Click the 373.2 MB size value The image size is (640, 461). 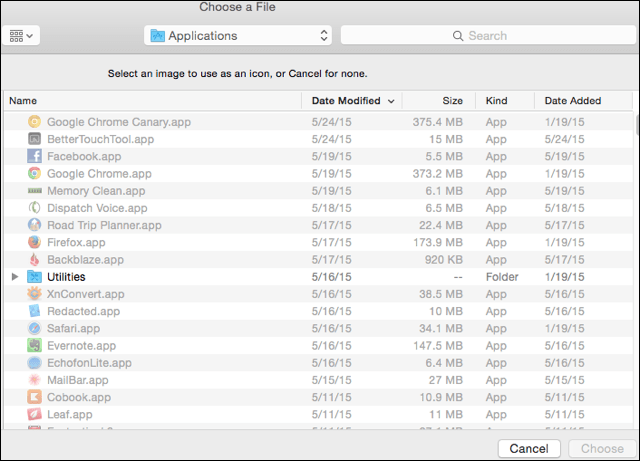click(x=438, y=173)
